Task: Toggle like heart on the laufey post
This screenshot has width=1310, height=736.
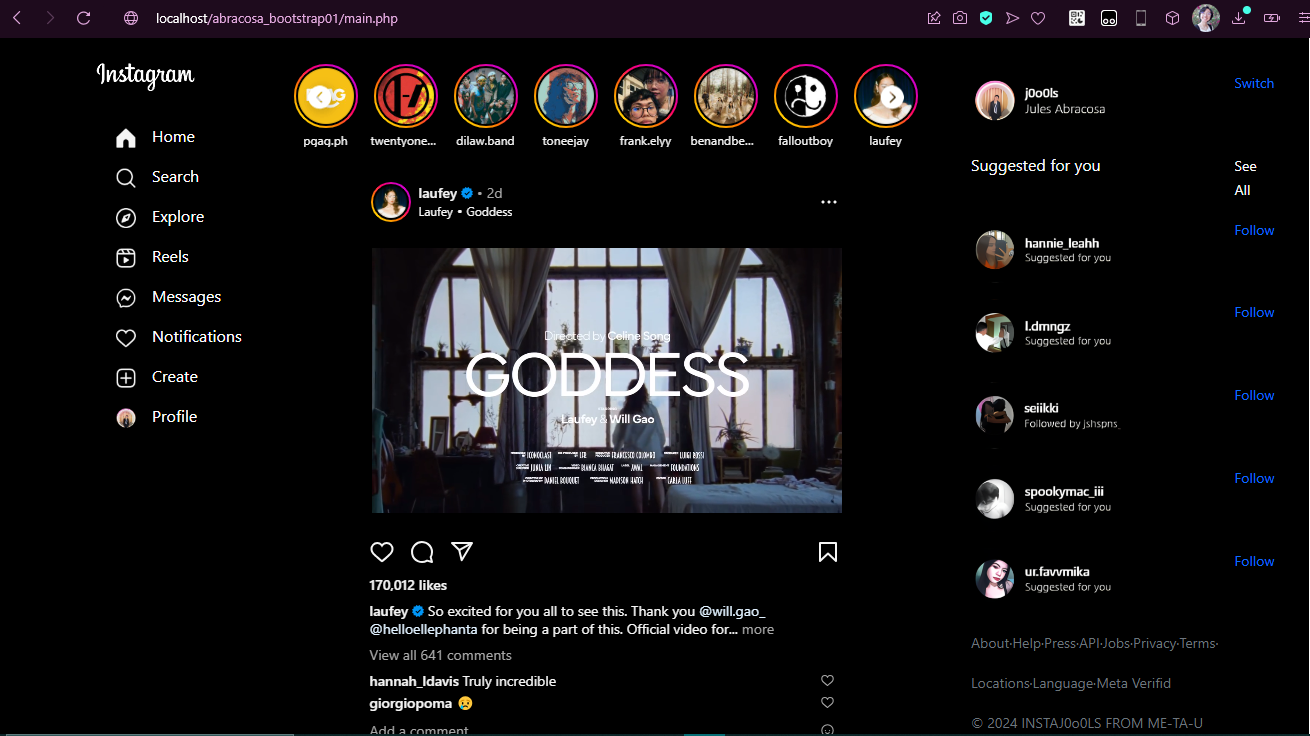Action: pos(382,552)
